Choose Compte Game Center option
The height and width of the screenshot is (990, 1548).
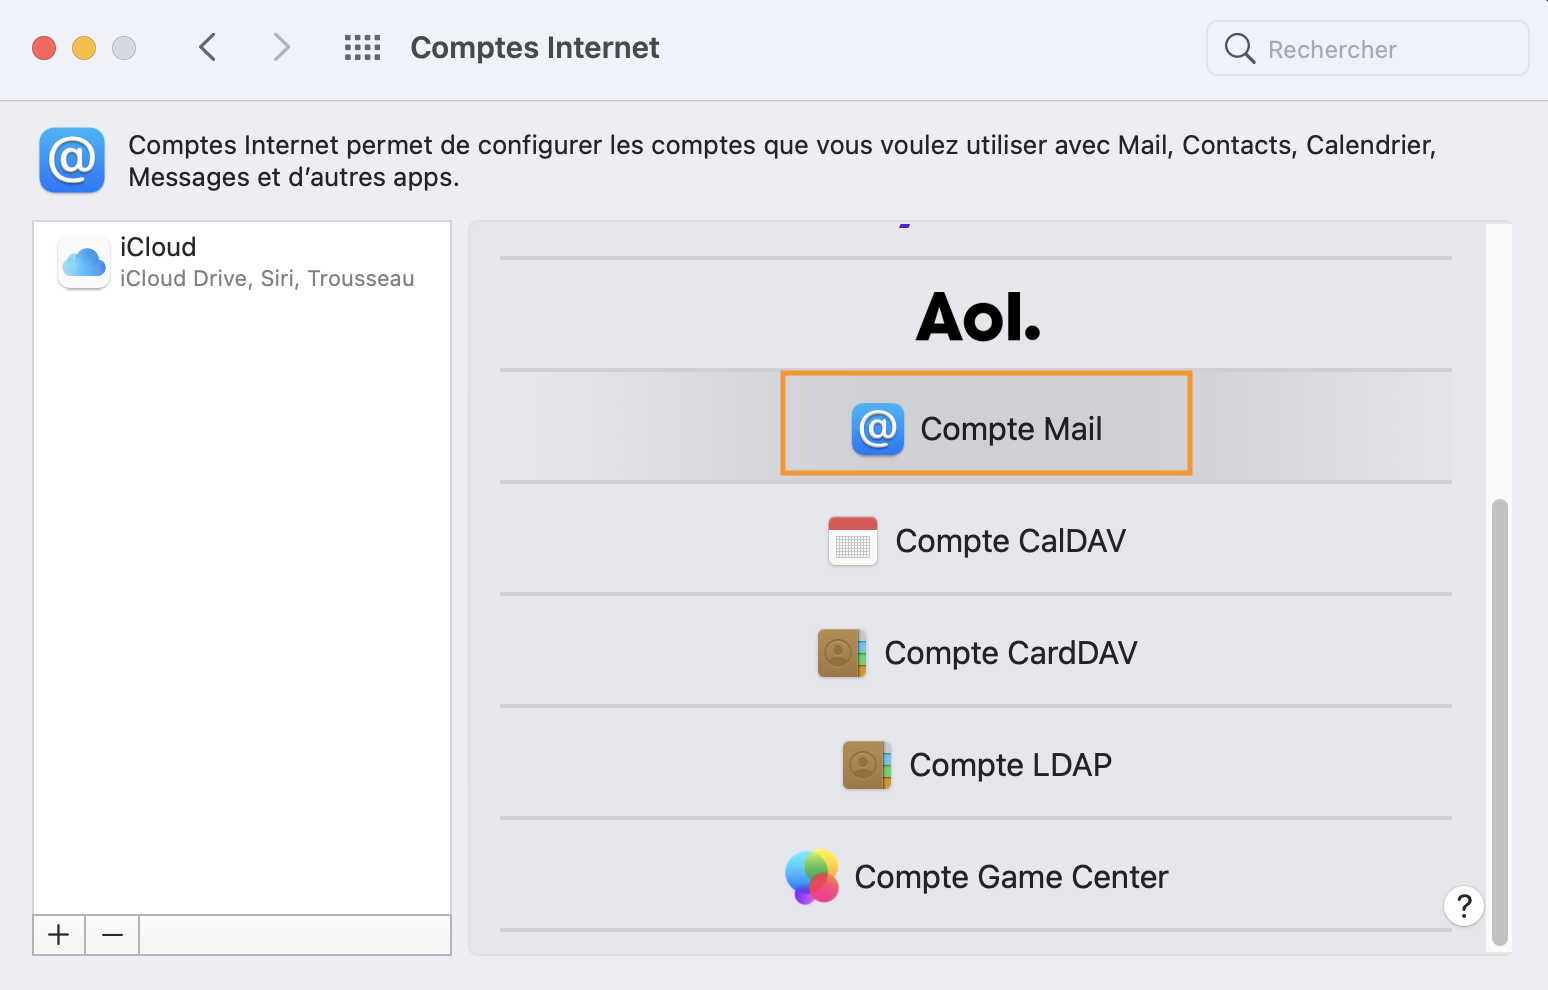tap(1011, 877)
